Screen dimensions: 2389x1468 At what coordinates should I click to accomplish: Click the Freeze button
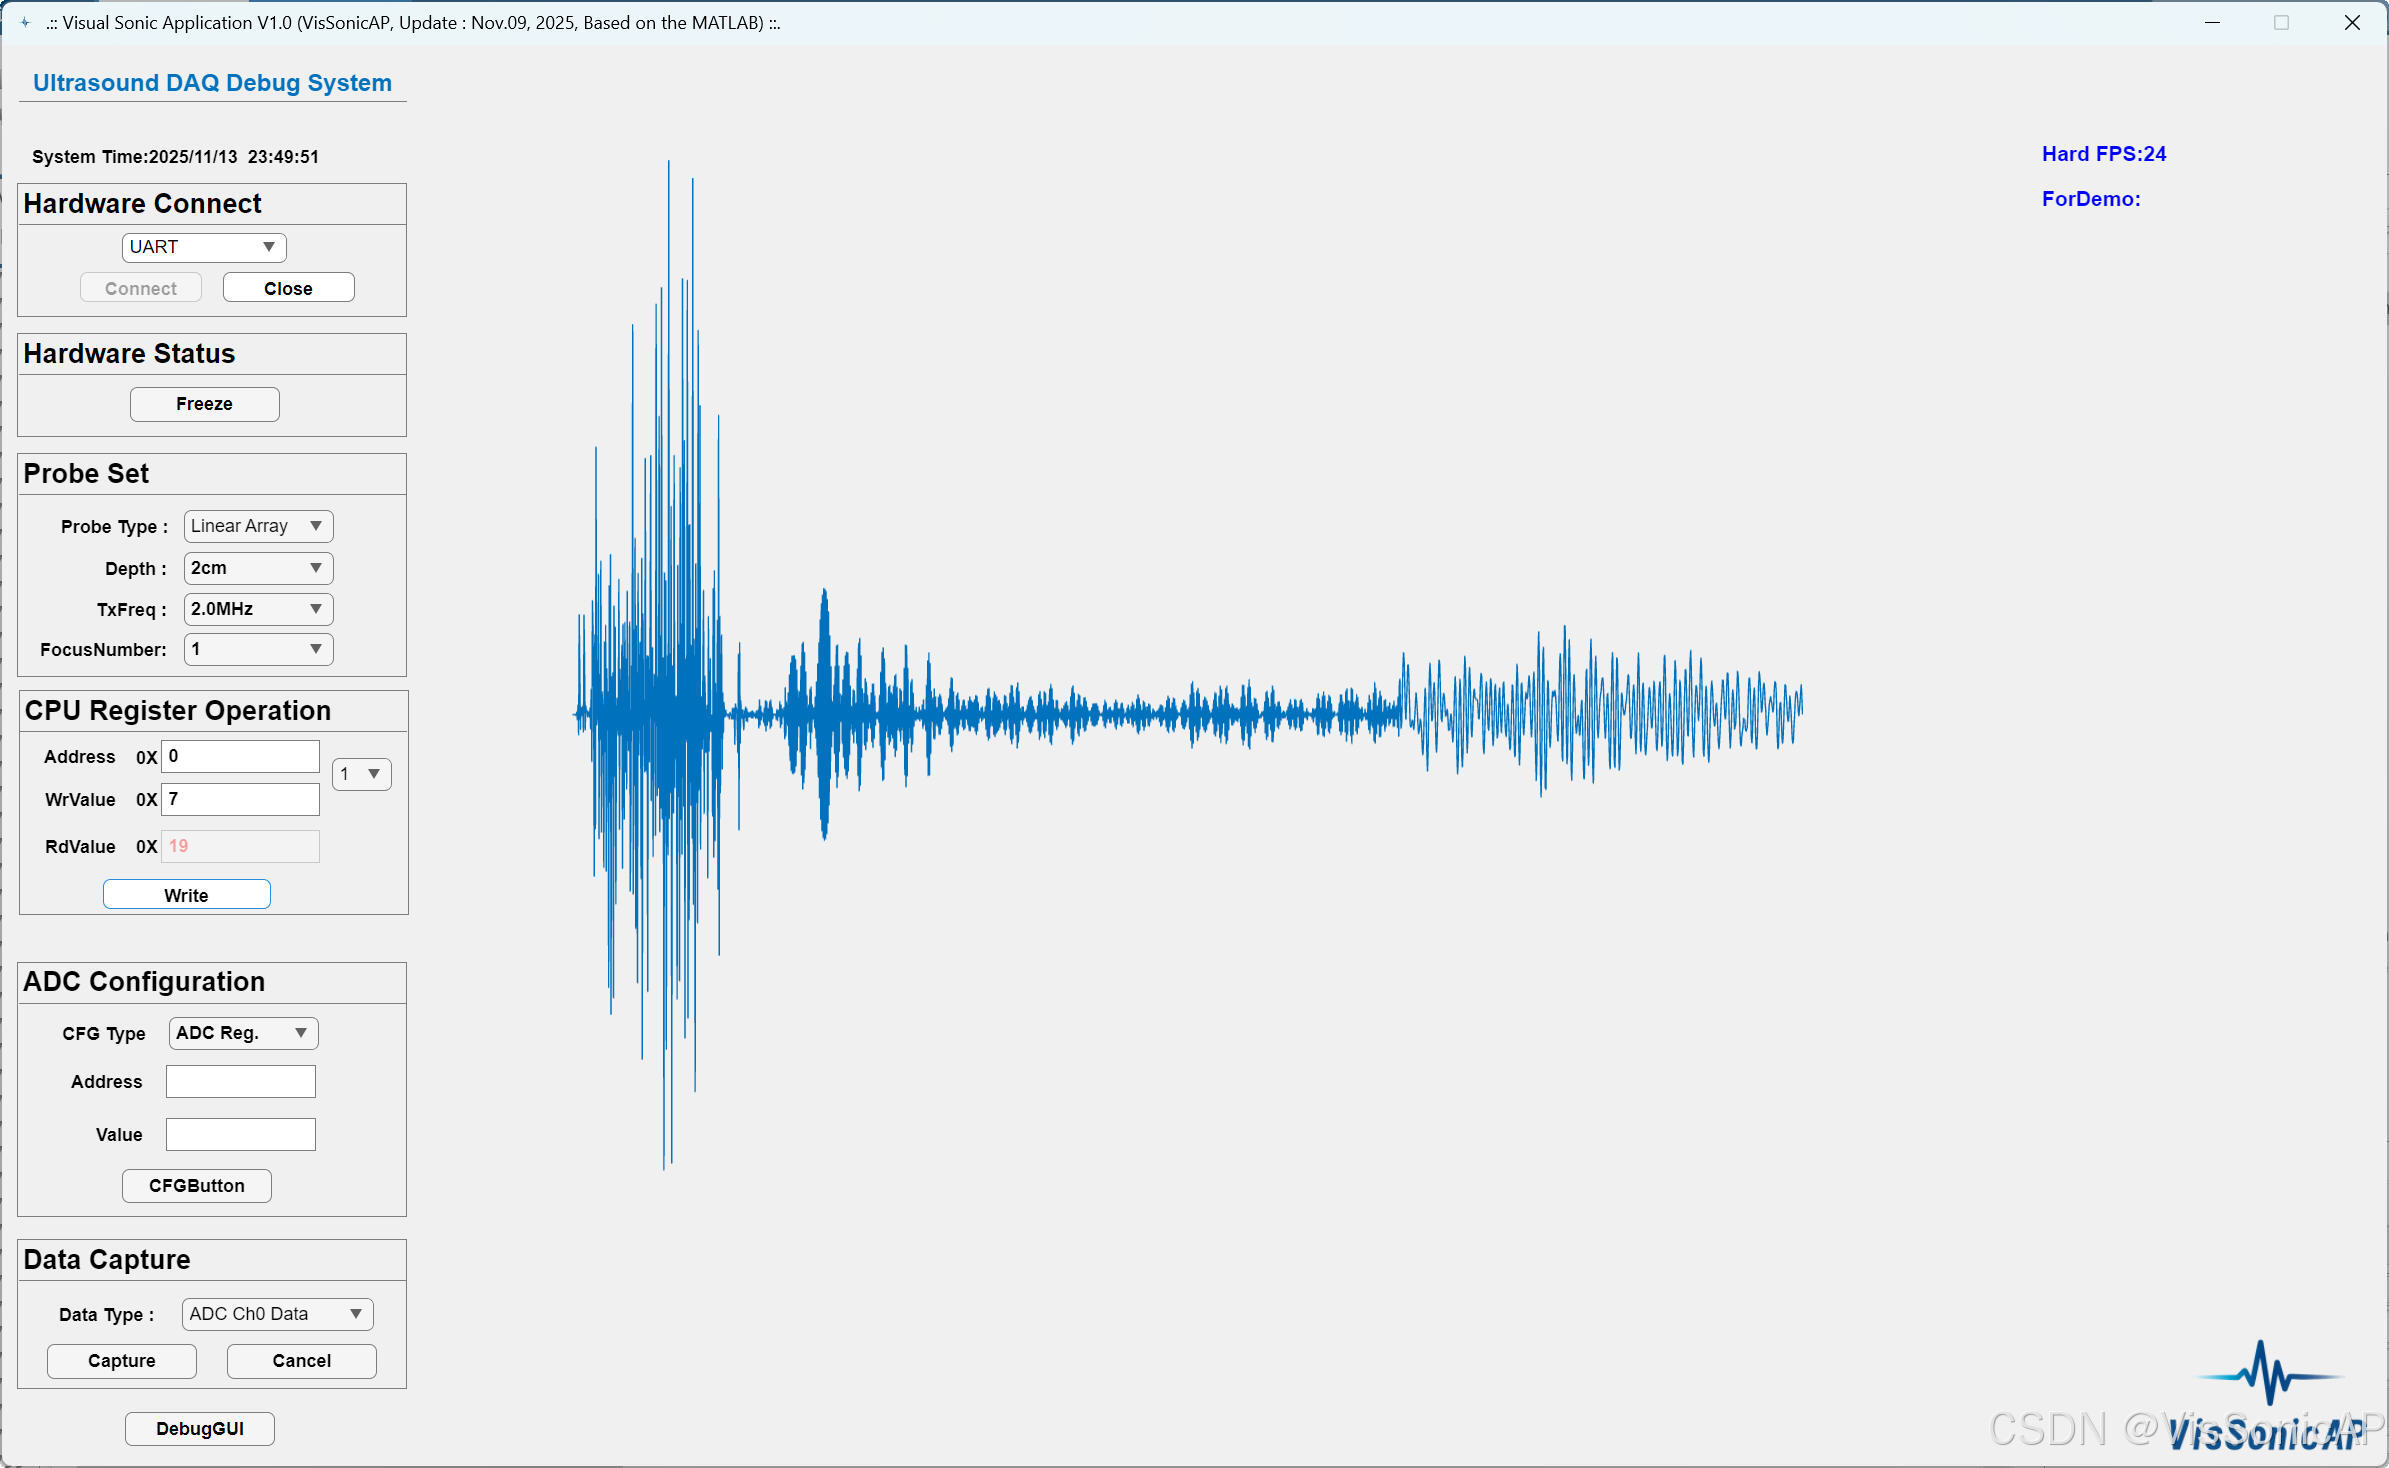pyautogui.click(x=204, y=404)
